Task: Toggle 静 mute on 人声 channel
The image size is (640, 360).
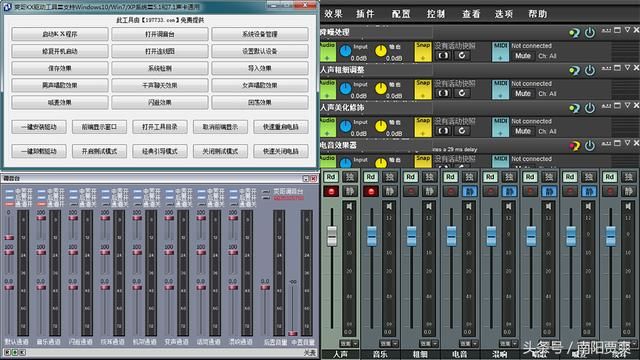Action: click(x=350, y=191)
